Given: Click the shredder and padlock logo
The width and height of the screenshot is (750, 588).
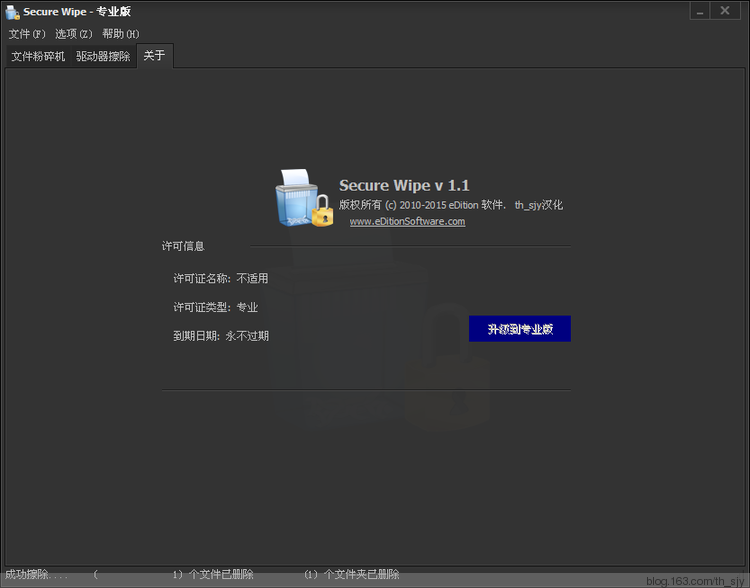Looking at the screenshot, I should tap(304, 198).
